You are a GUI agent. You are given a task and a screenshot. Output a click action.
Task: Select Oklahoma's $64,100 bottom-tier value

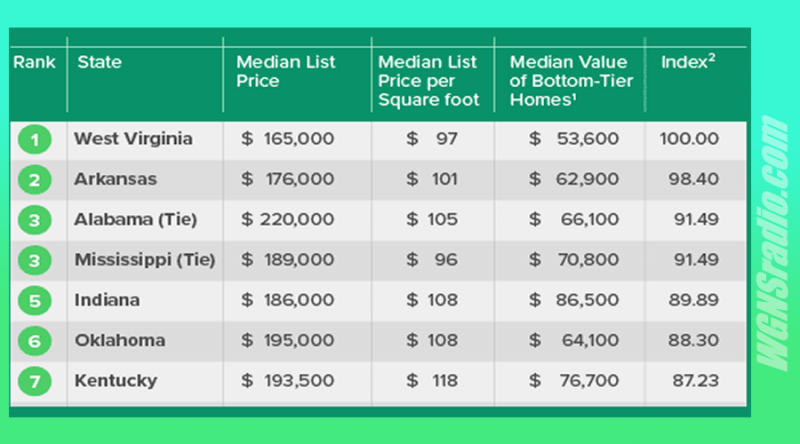574,340
